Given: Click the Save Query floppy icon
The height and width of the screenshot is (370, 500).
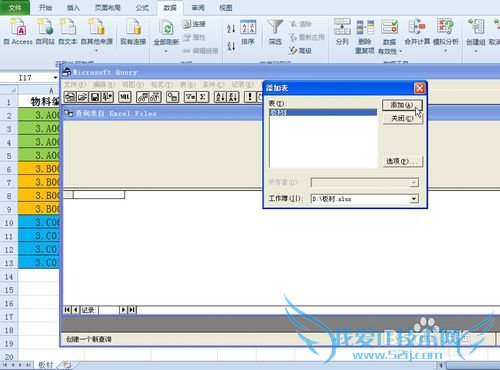Looking at the screenshot, I should click(95, 97).
